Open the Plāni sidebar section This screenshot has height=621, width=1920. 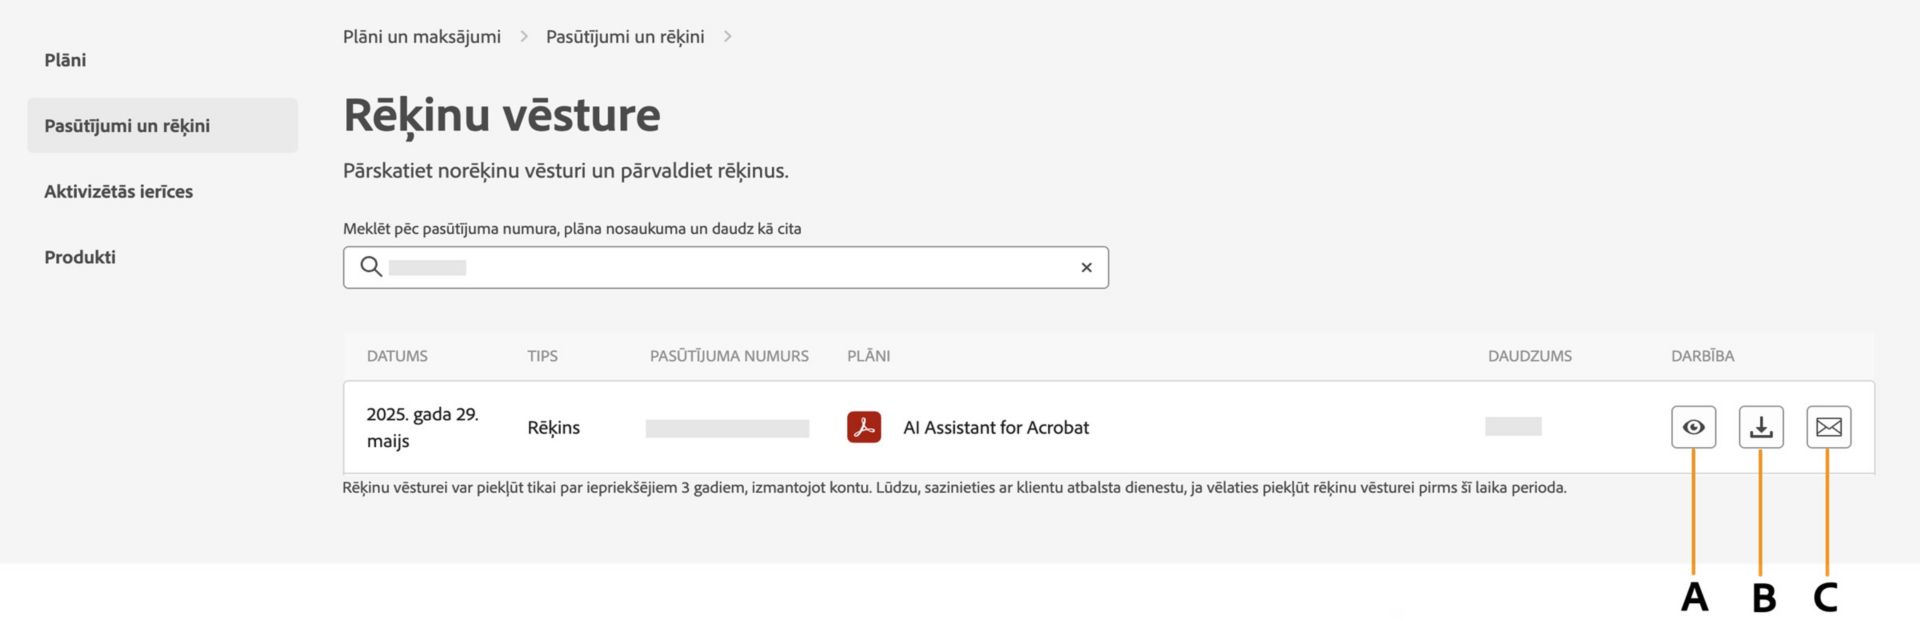pyautogui.click(x=65, y=60)
